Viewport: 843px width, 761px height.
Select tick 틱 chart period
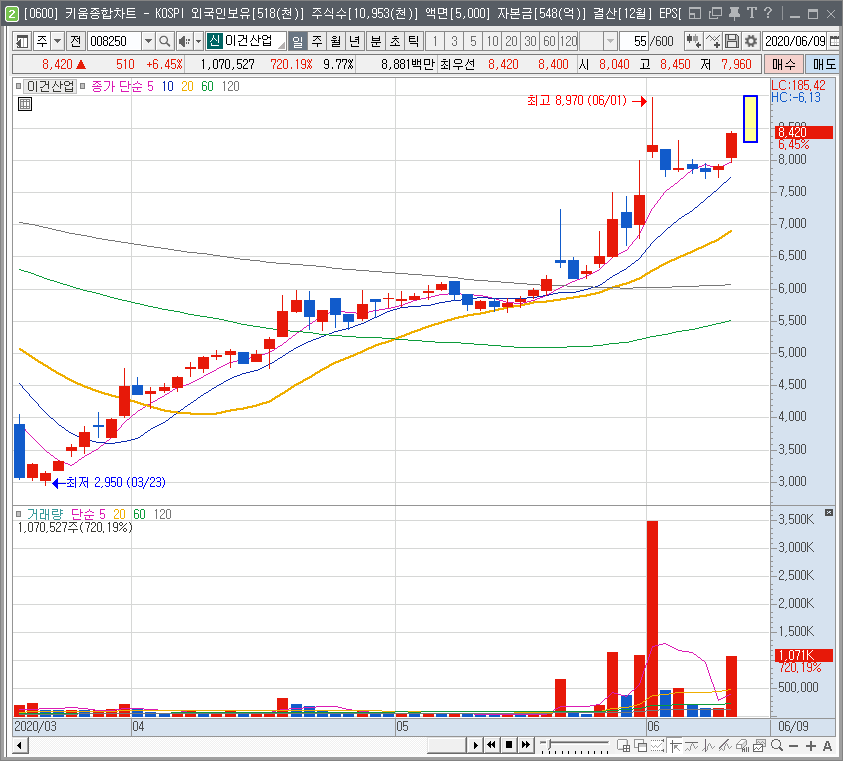click(413, 41)
